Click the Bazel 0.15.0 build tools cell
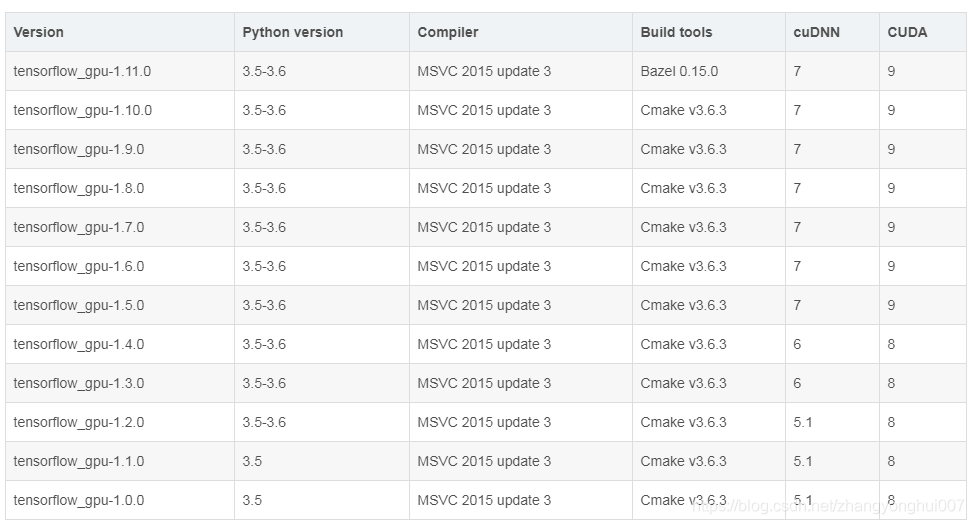Viewport: 974px width, 524px height. tap(679, 72)
